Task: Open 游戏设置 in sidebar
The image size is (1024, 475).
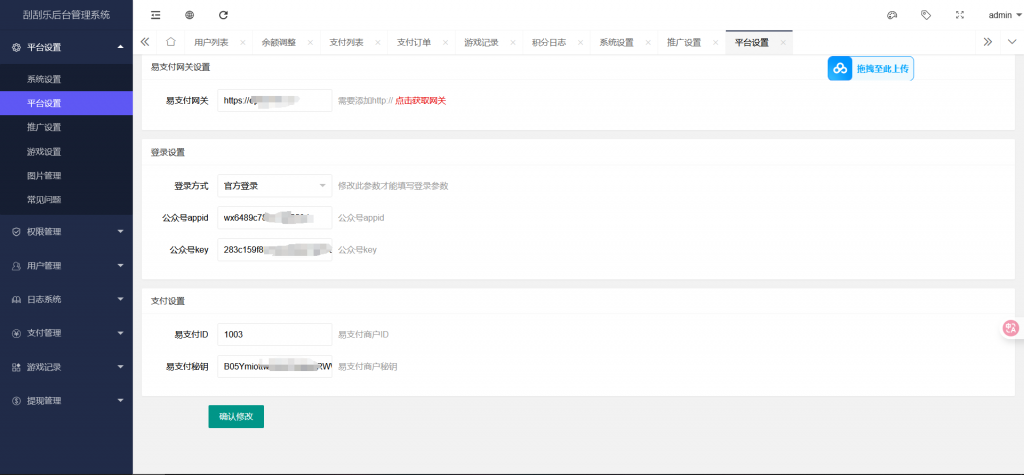Action: pos(66,152)
